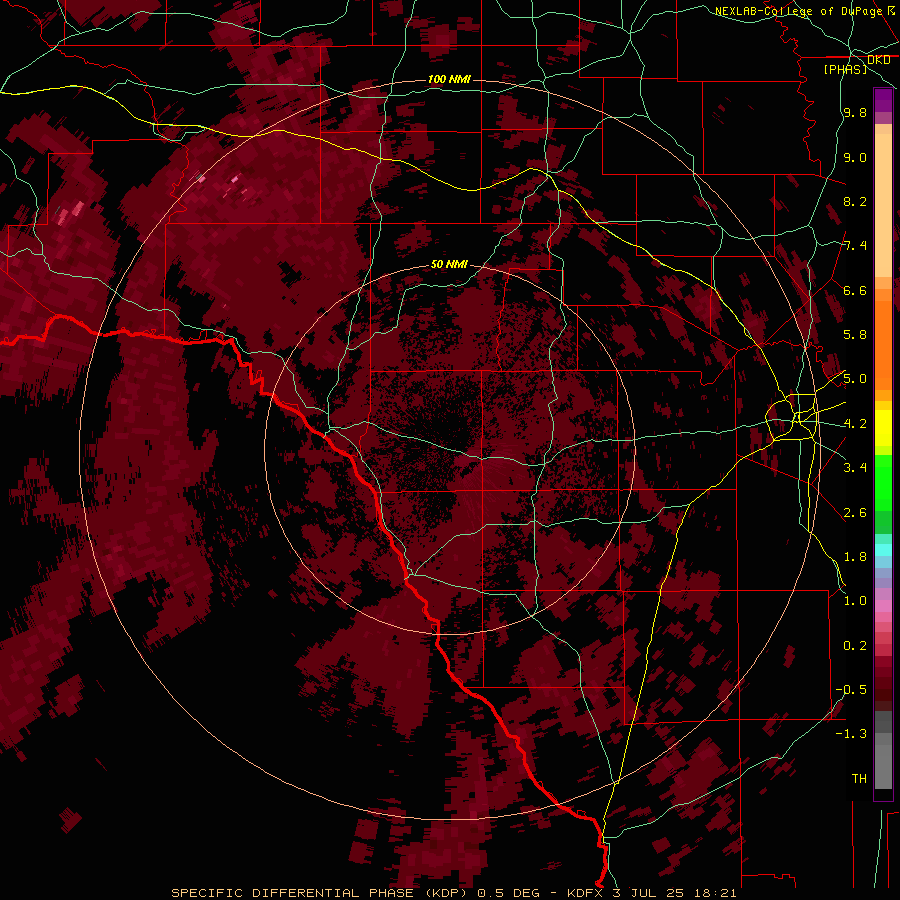This screenshot has width=900, height=900.
Task: Click the gray segment of the color bar
Action: pos(883,749)
